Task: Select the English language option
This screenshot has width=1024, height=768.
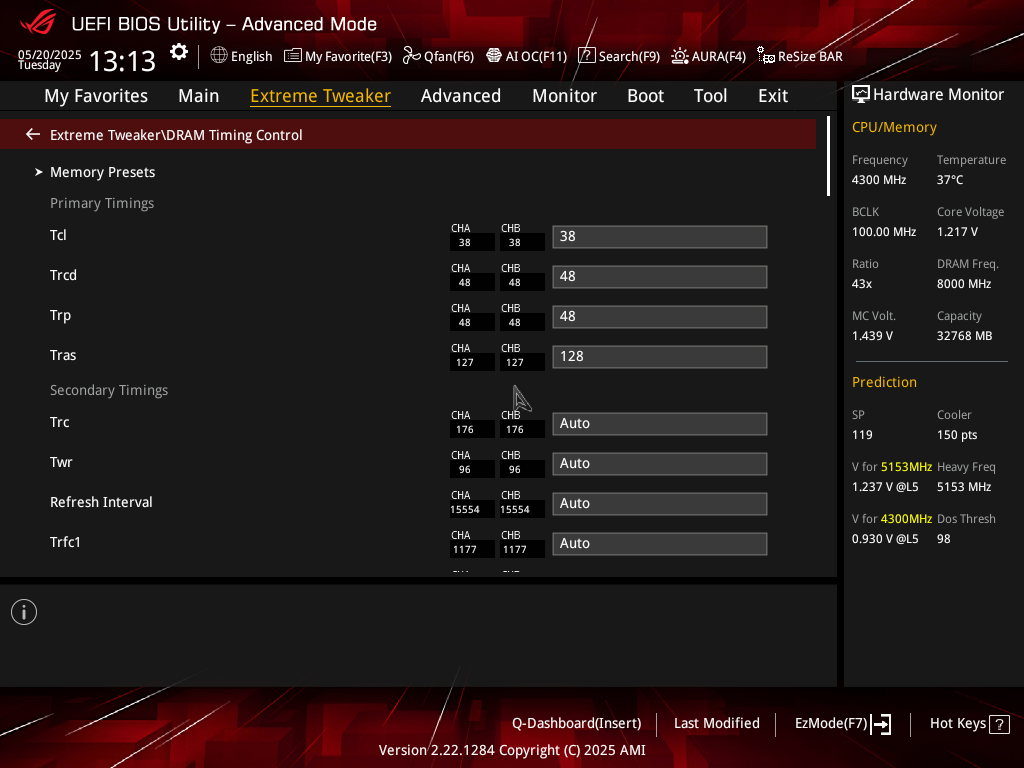Action: pos(251,56)
